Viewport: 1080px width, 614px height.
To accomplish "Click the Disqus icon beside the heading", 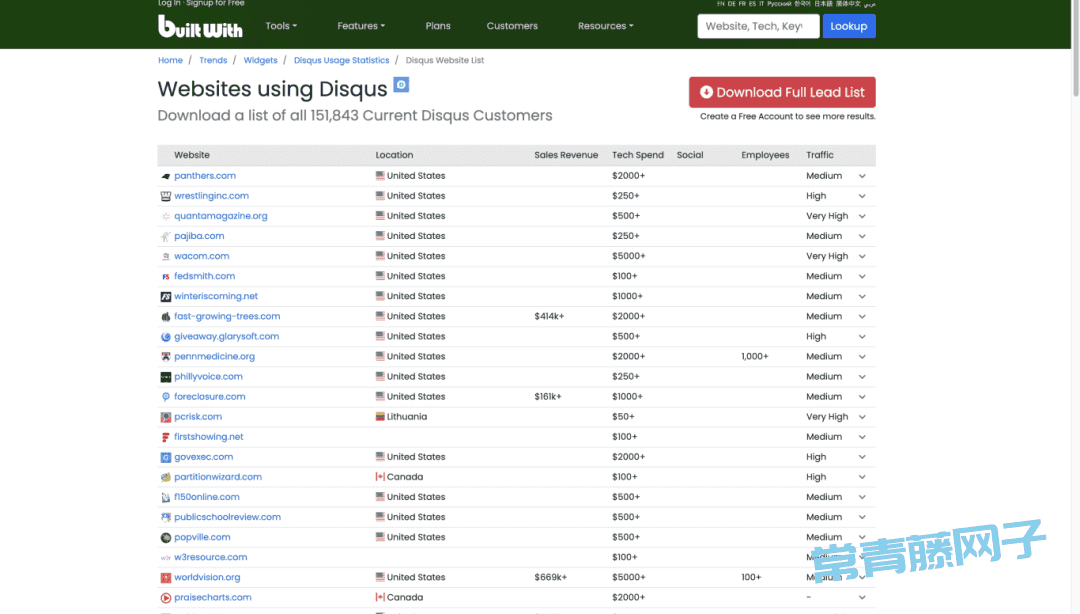I will click(x=401, y=85).
